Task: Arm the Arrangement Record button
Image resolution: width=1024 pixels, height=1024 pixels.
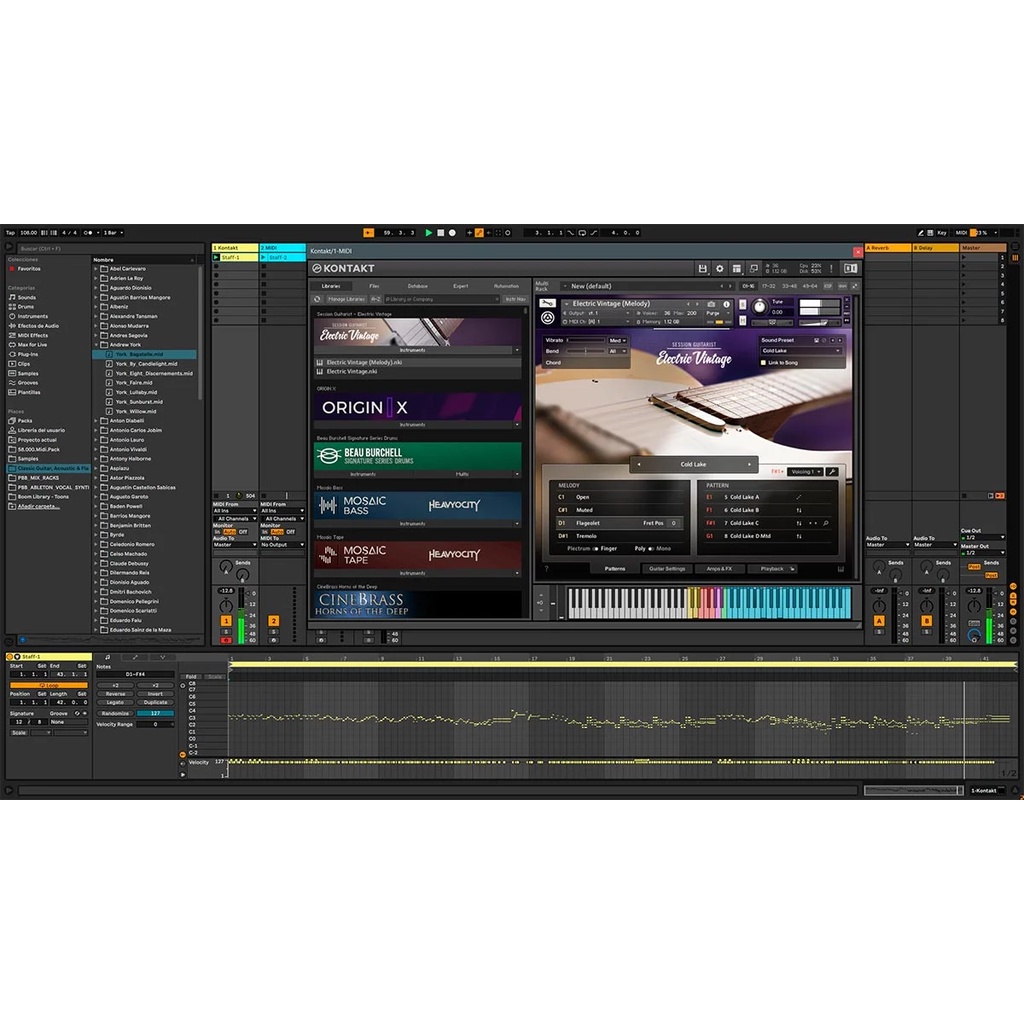Action: coord(452,232)
